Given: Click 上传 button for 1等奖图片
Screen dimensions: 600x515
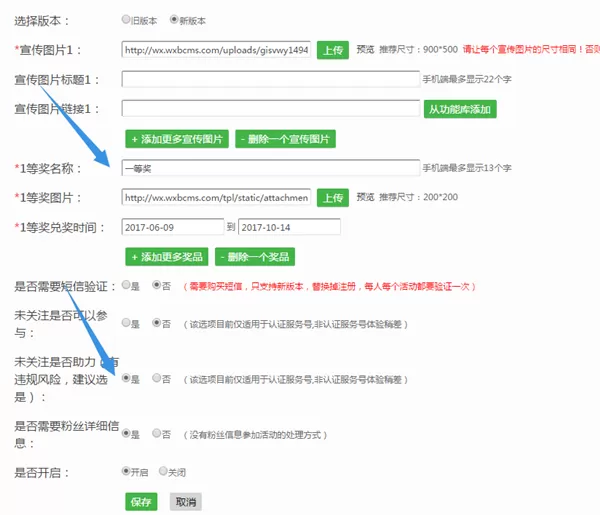Looking at the screenshot, I should pos(333,198).
